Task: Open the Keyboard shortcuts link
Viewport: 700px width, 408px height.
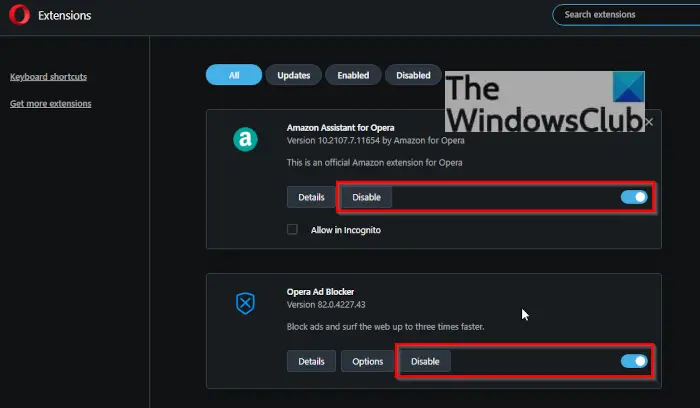Action: 48,77
